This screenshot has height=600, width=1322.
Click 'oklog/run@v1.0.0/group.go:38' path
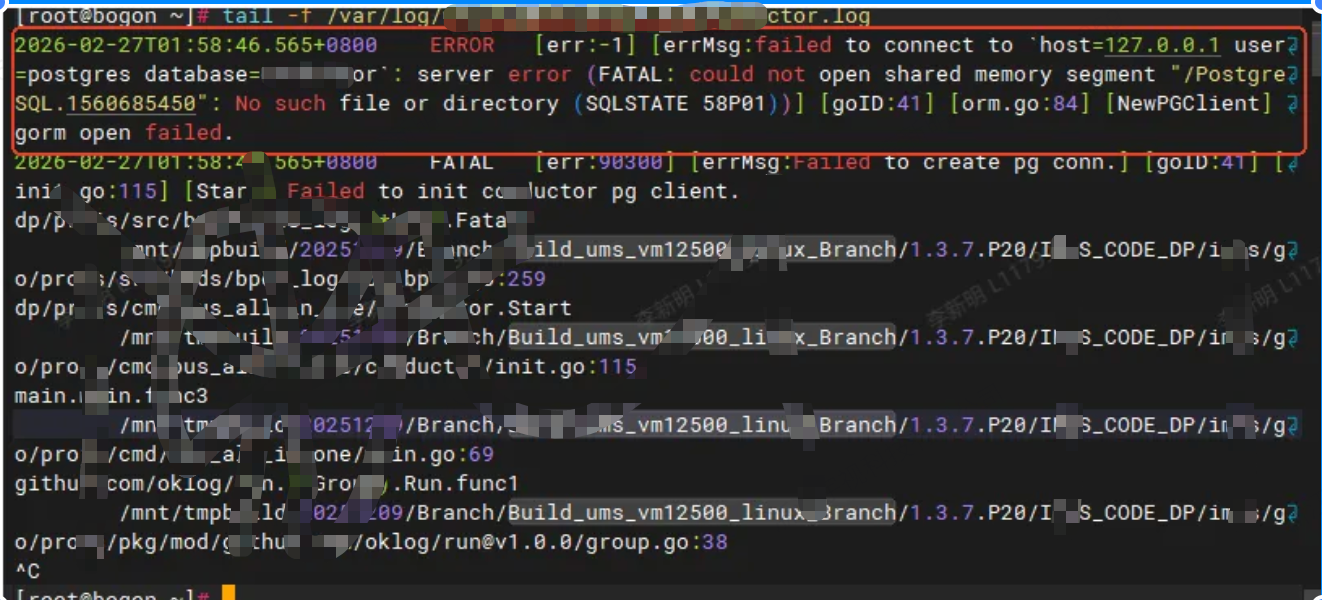pos(547,542)
